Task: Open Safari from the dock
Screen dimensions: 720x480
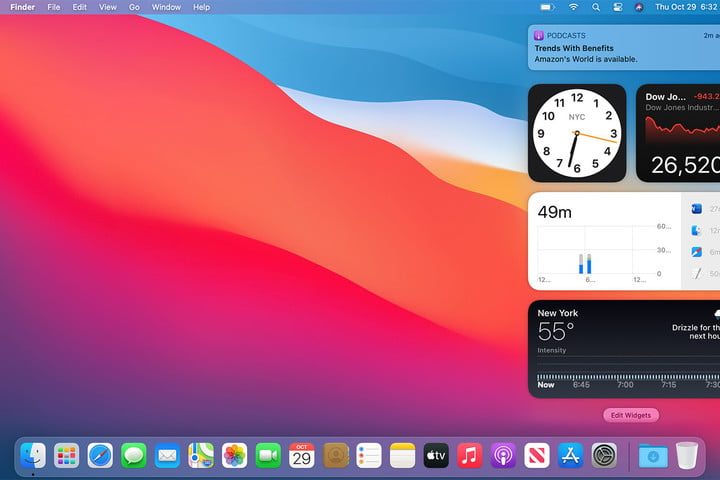Action: point(100,456)
